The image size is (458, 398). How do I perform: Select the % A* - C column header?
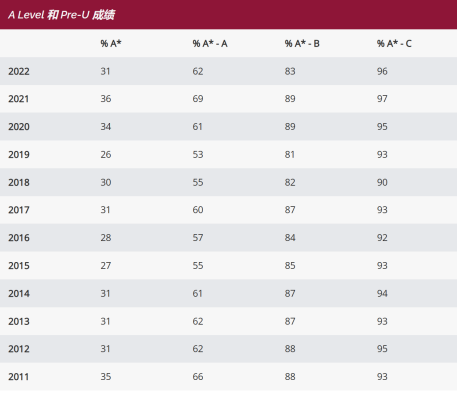click(x=394, y=44)
